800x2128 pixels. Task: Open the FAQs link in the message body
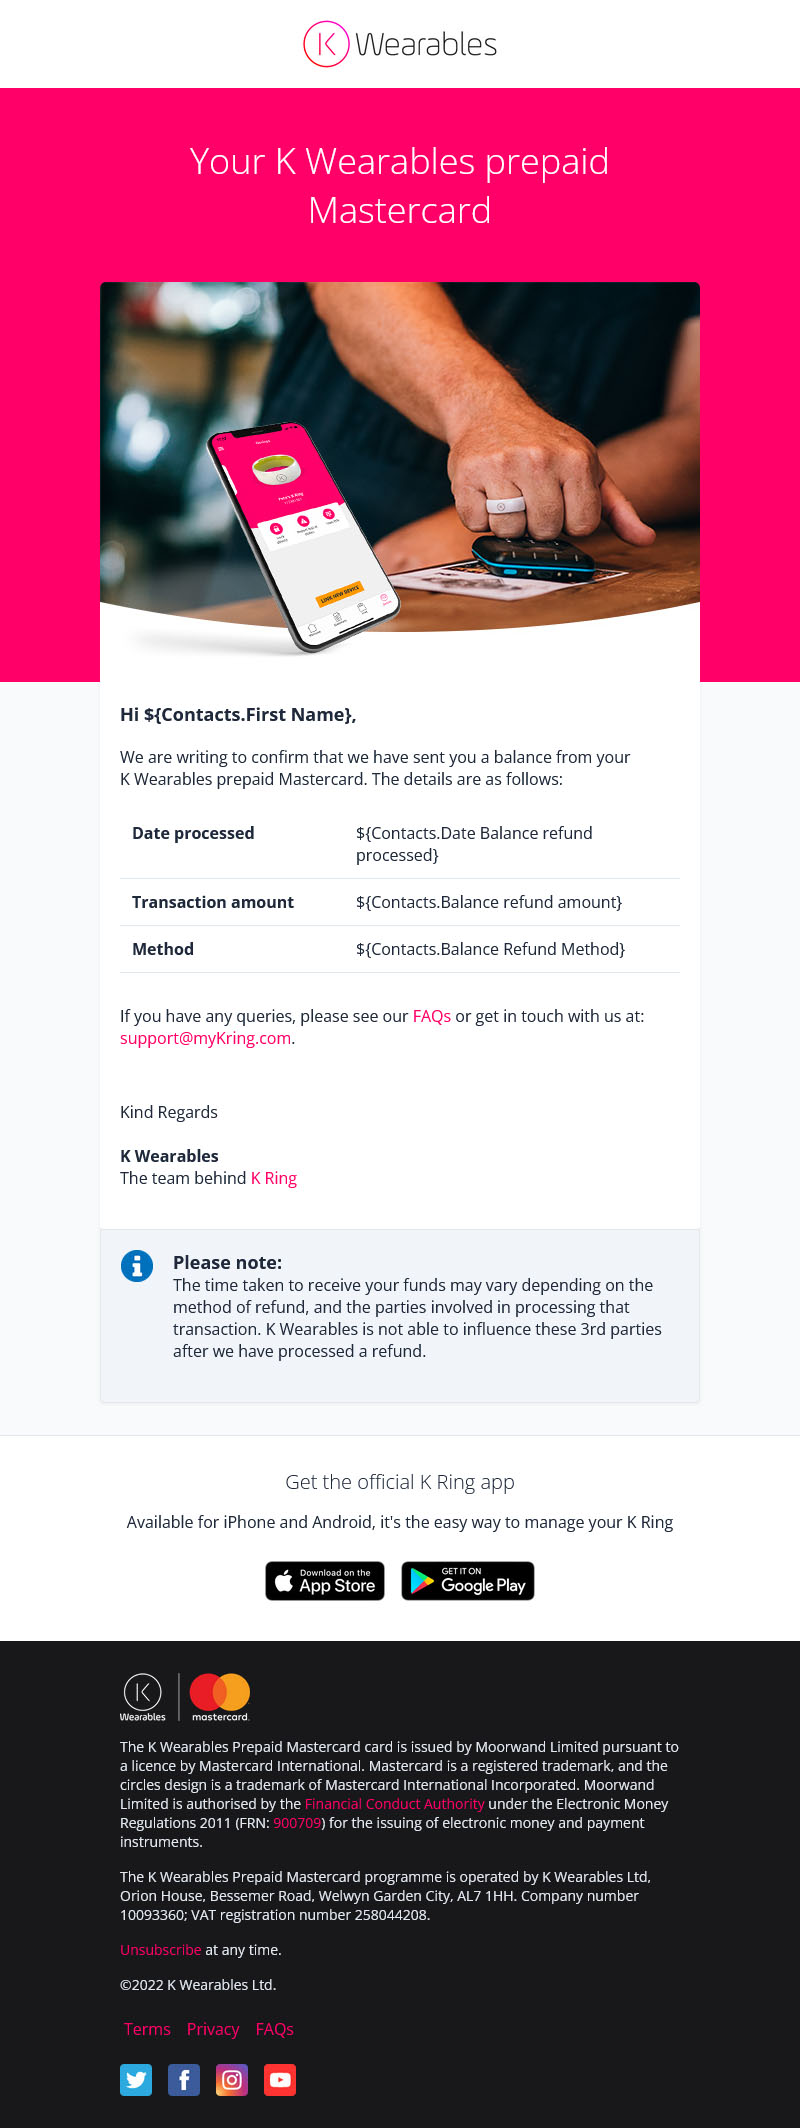(x=432, y=1016)
